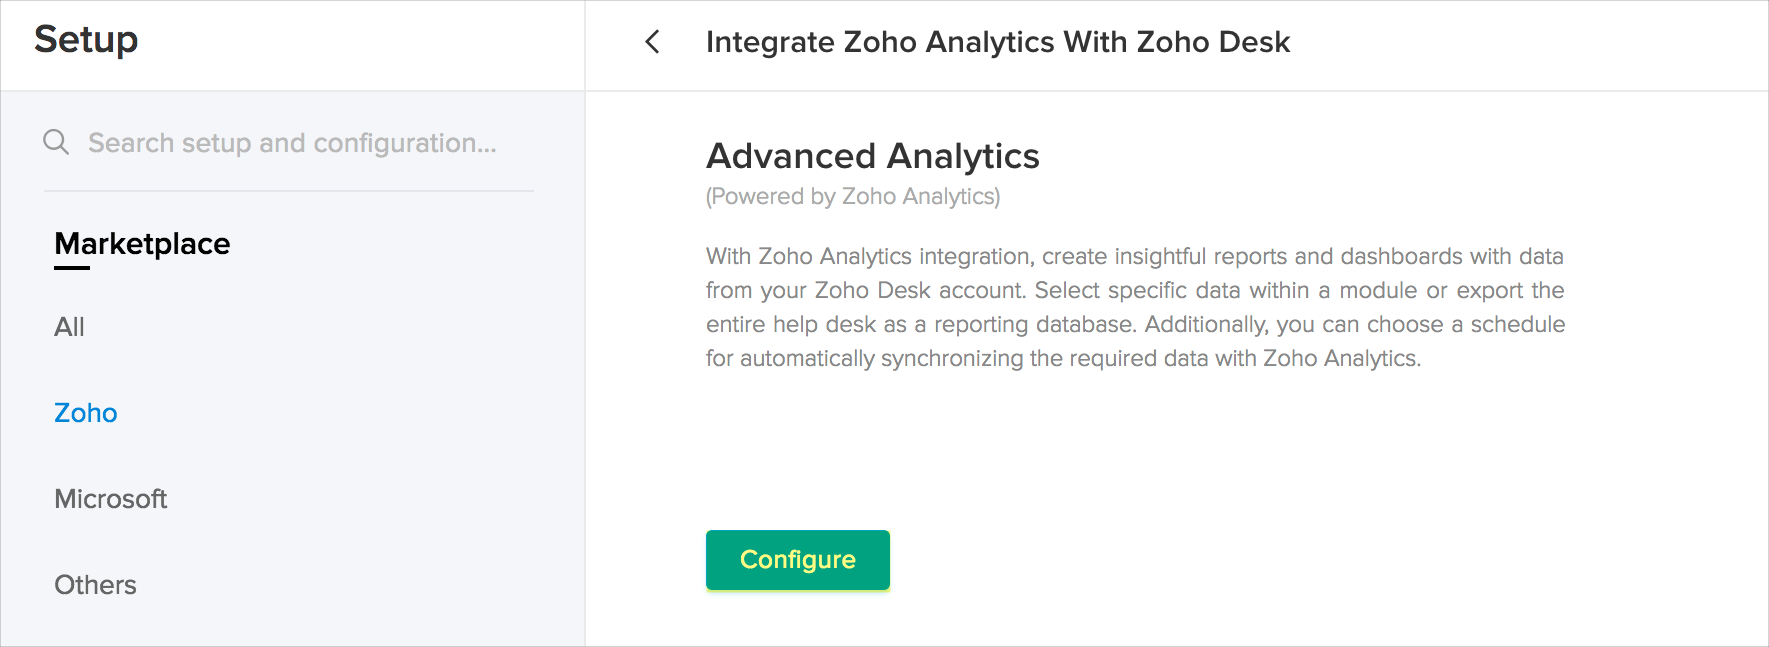Image resolution: width=1769 pixels, height=647 pixels.
Task: Show the Others marketplace category
Action: click(x=95, y=585)
